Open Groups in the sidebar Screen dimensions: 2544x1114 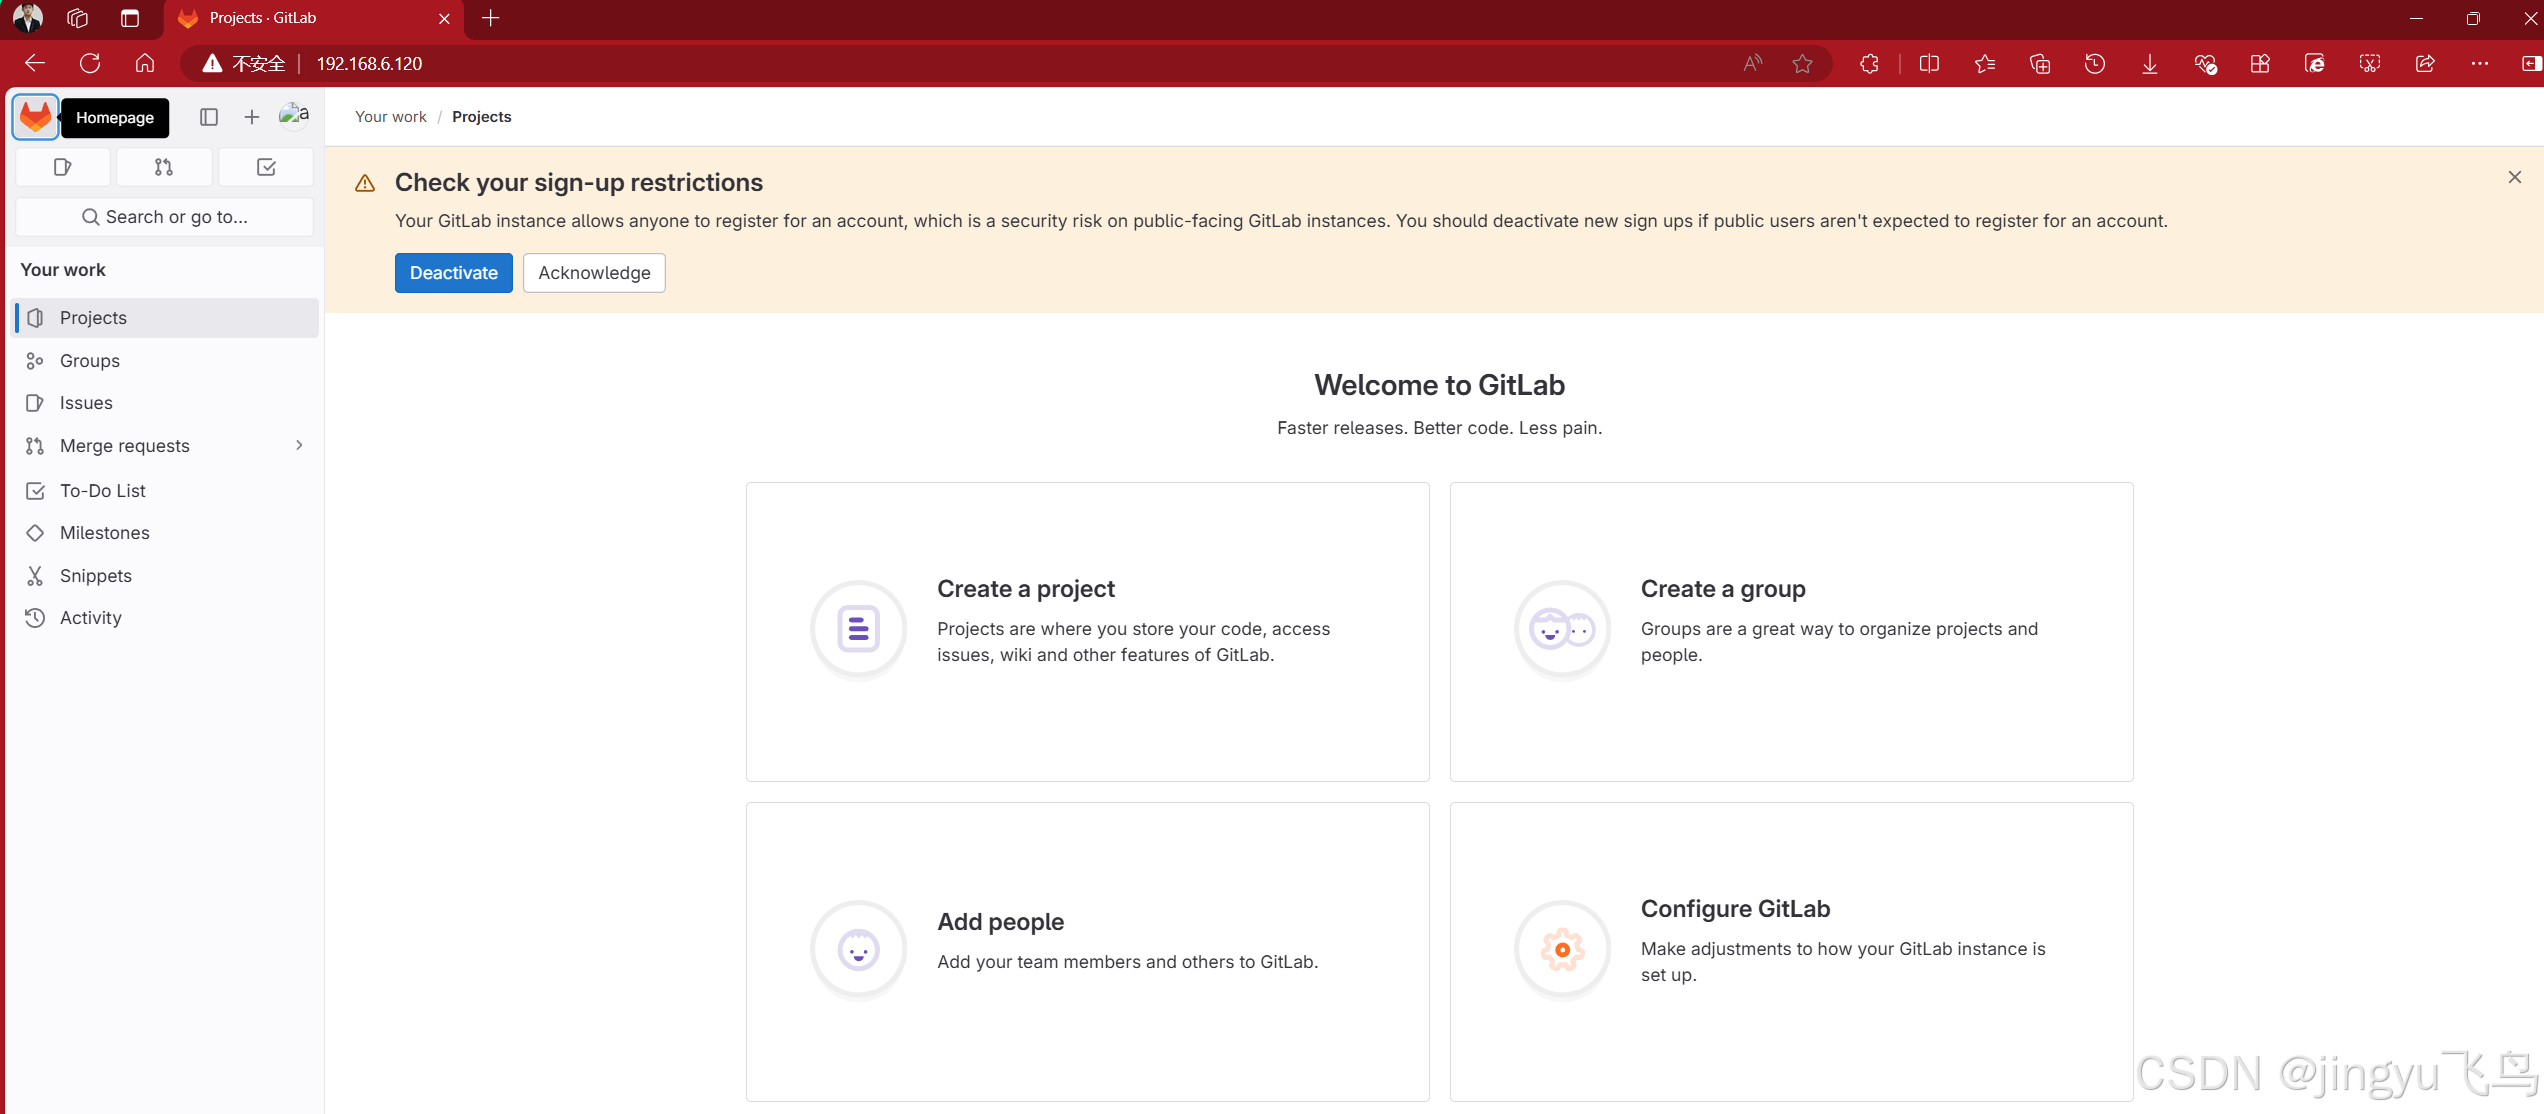coord(165,361)
